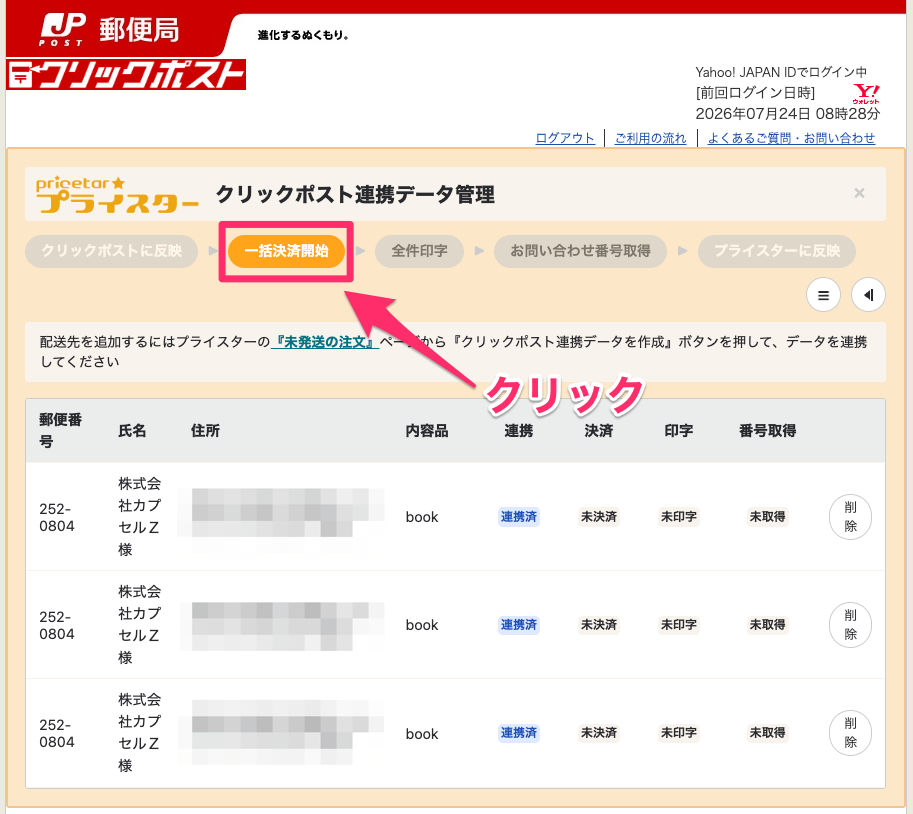The width and height of the screenshot is (913, 814).
Task: Click the first row 株式会社カプセルZ様 name
Action: pos(140,516)
